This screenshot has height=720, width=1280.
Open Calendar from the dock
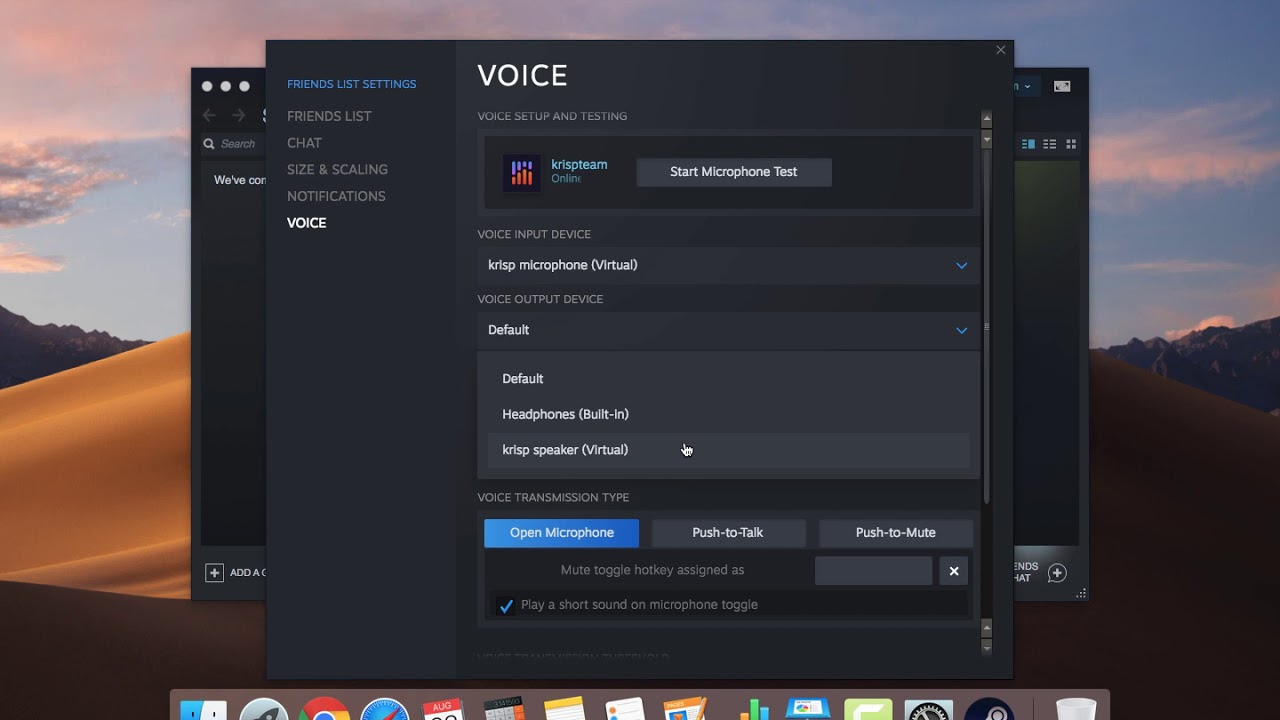444,710
